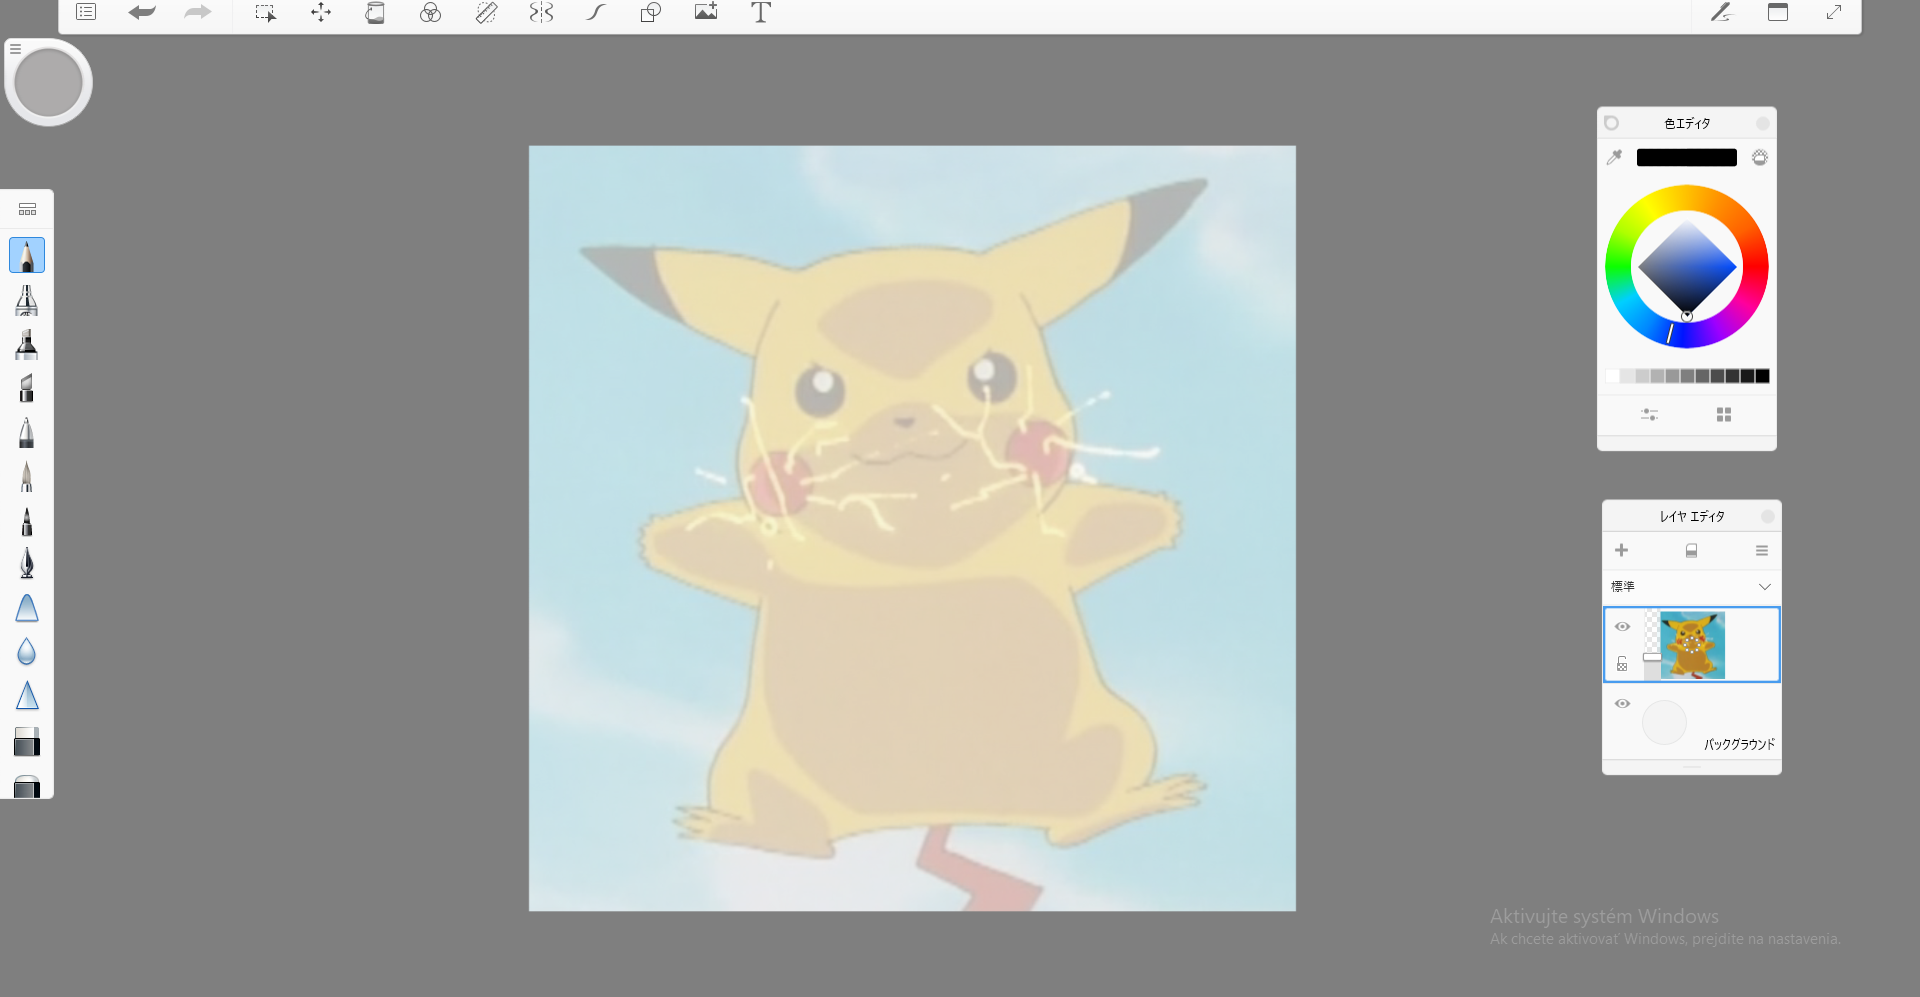Select the blue cone smear brush
Viewport: 1920px width, 997px height.
pyautogui.click(x=27, y=608)
